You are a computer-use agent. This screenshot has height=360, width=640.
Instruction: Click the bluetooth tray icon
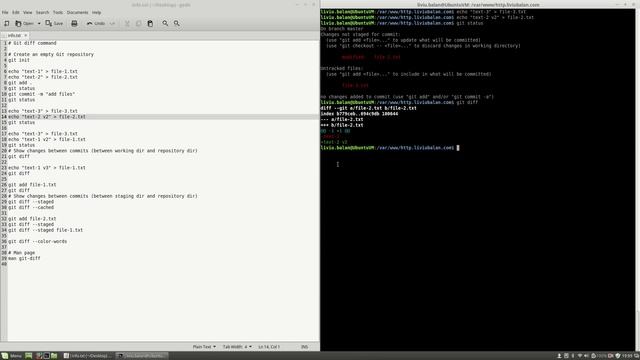point(573,356)
